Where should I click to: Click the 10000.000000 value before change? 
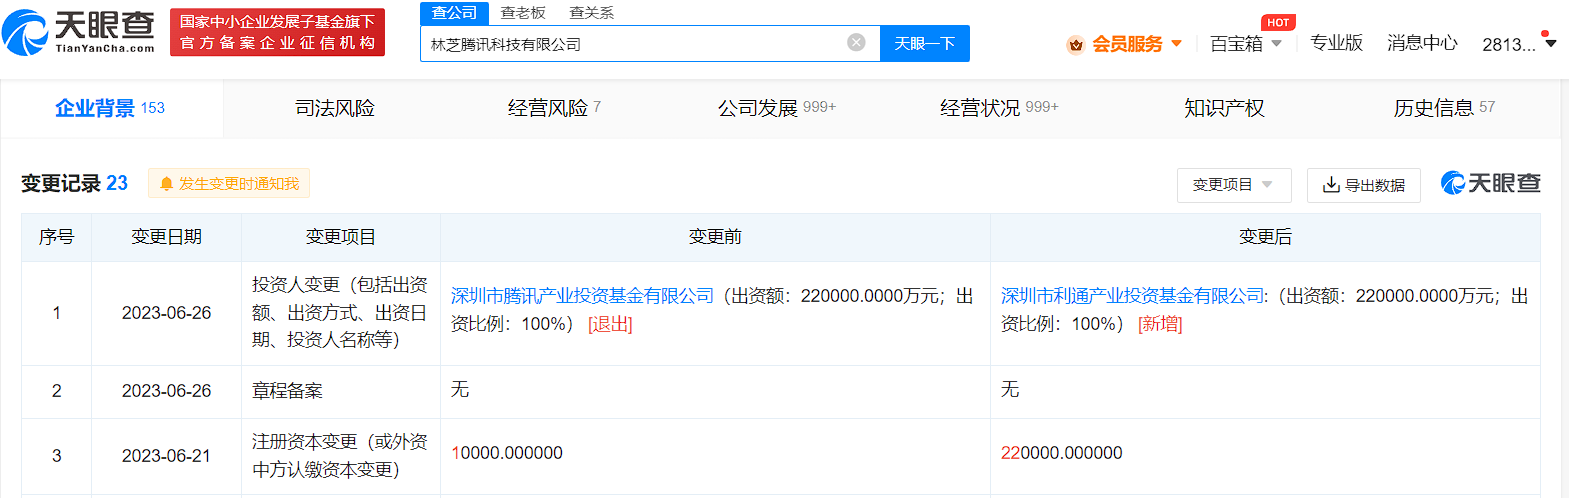507,453
